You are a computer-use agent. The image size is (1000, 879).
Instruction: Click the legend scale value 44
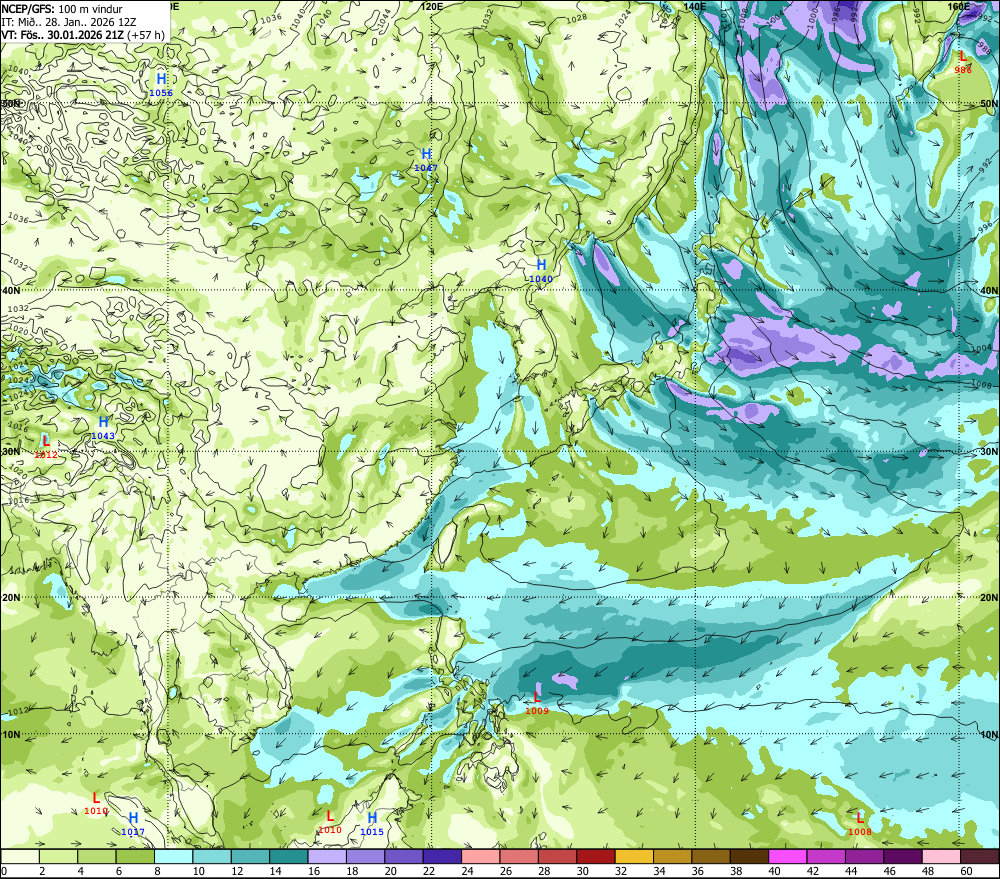click(851, 871)
